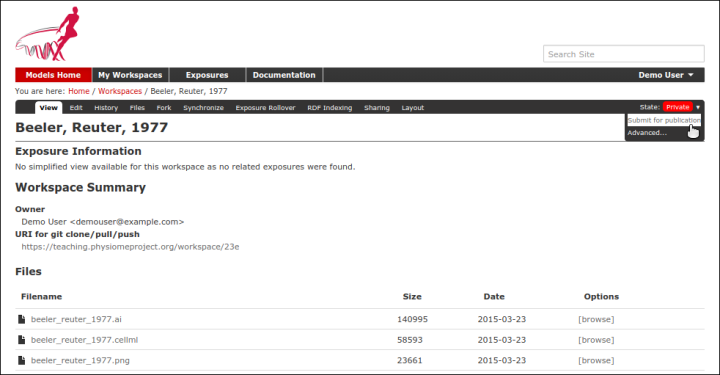720x375 pixels.
Task: Open the Fork tab
Action: tap(164, 108)
